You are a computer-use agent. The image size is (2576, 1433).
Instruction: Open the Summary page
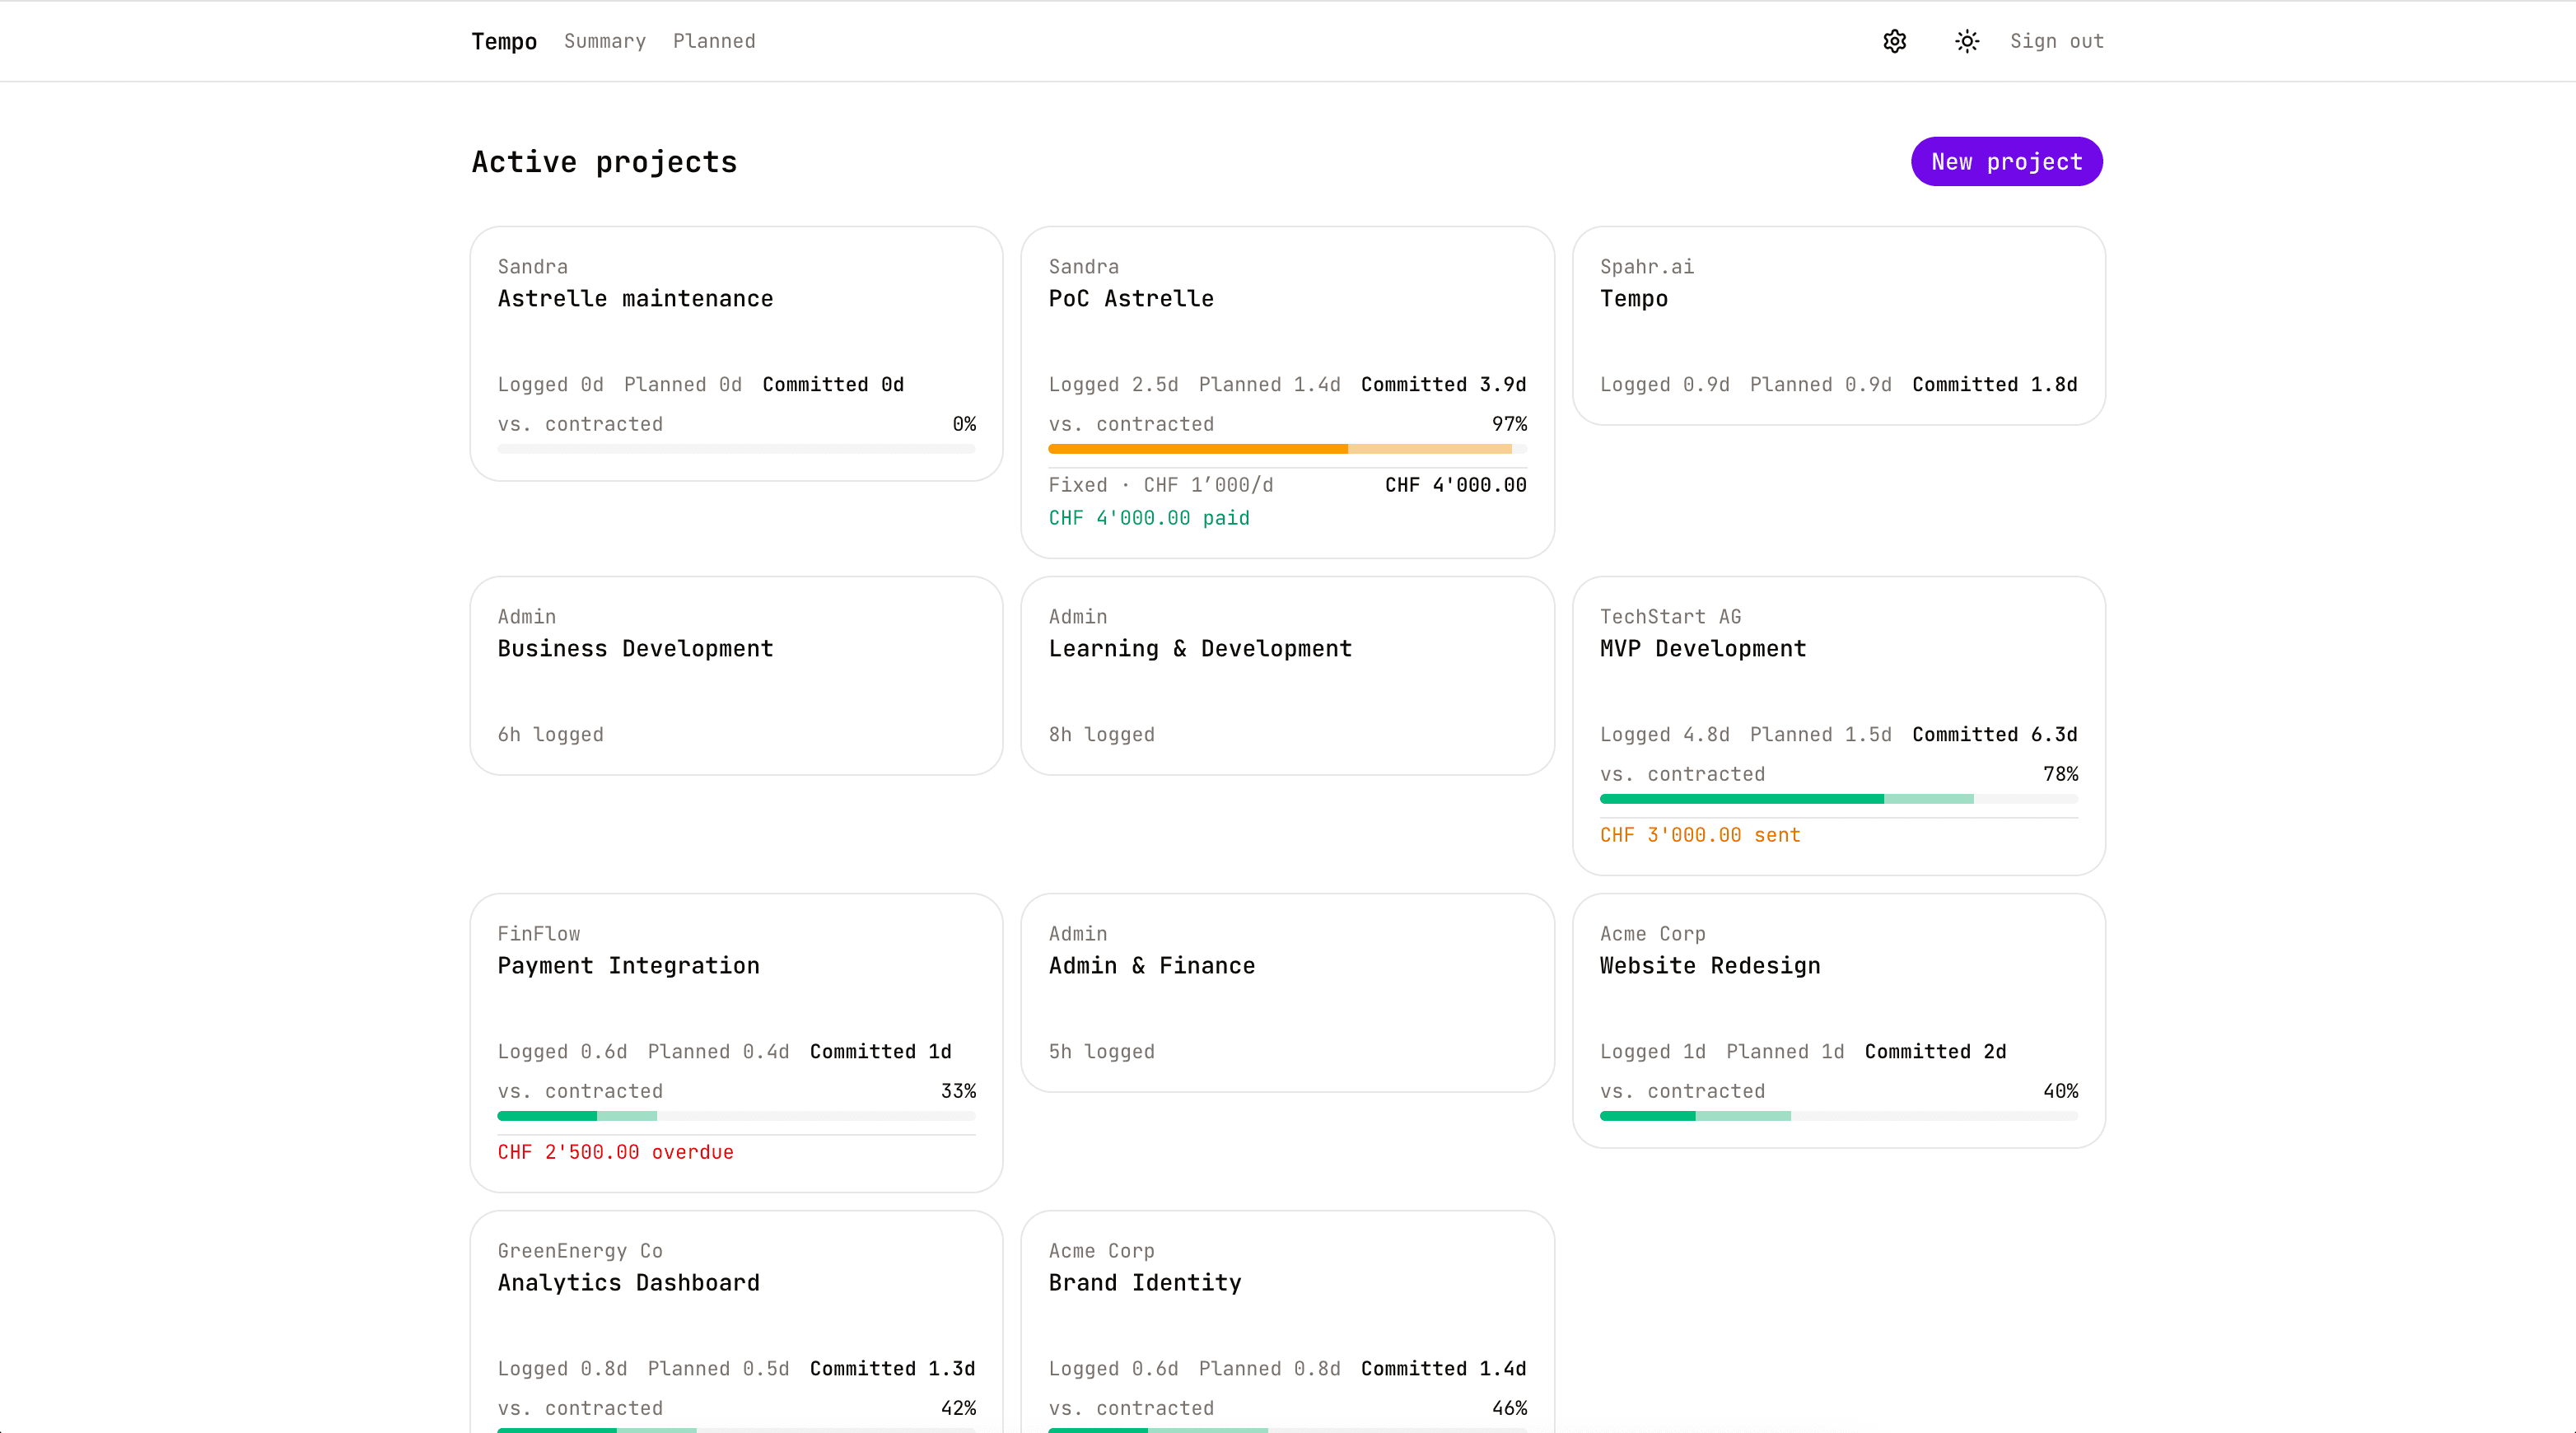[x=604, y=41]
